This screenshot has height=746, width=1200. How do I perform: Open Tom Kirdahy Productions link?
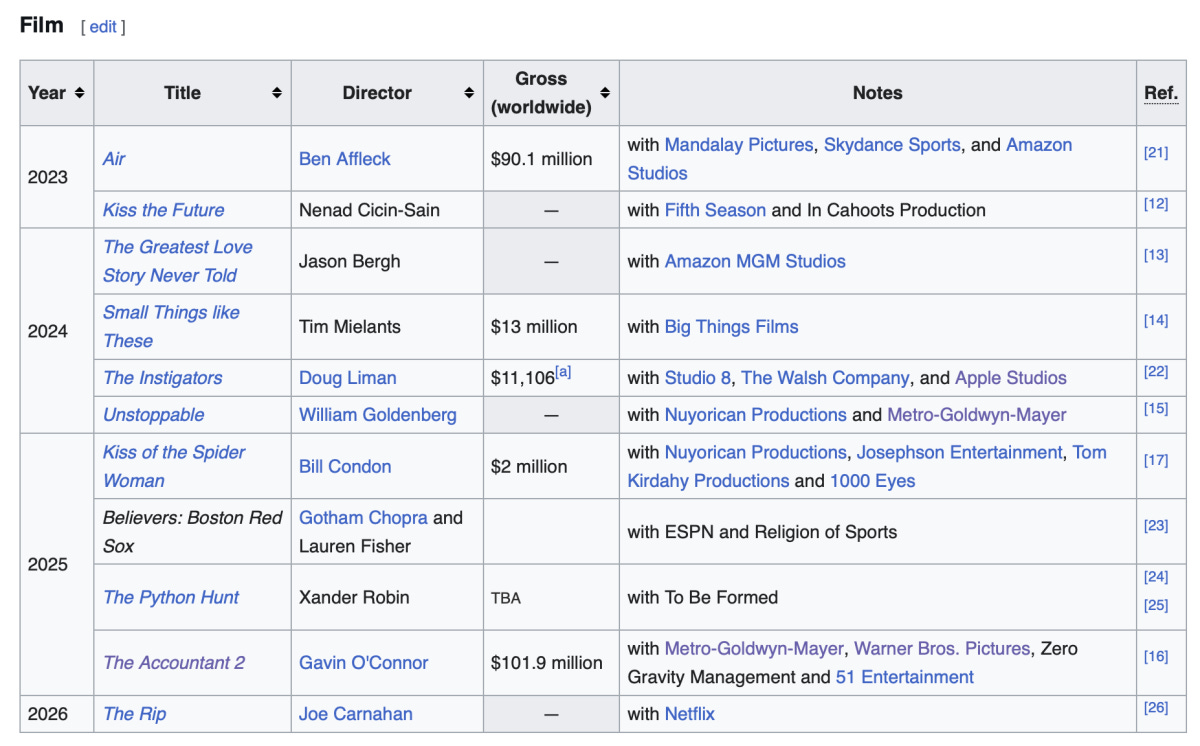point(867,467)
